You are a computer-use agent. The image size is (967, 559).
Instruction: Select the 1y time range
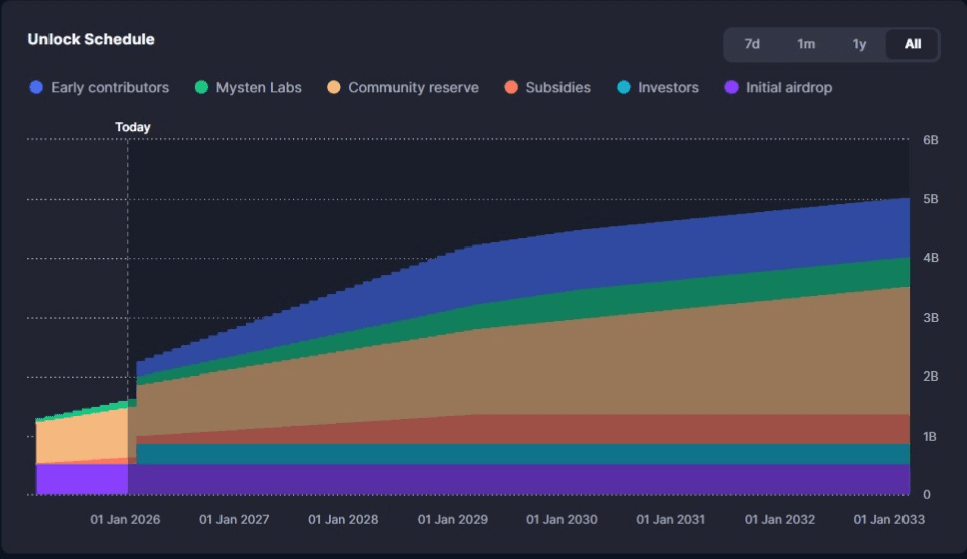(x=859, y=44)
